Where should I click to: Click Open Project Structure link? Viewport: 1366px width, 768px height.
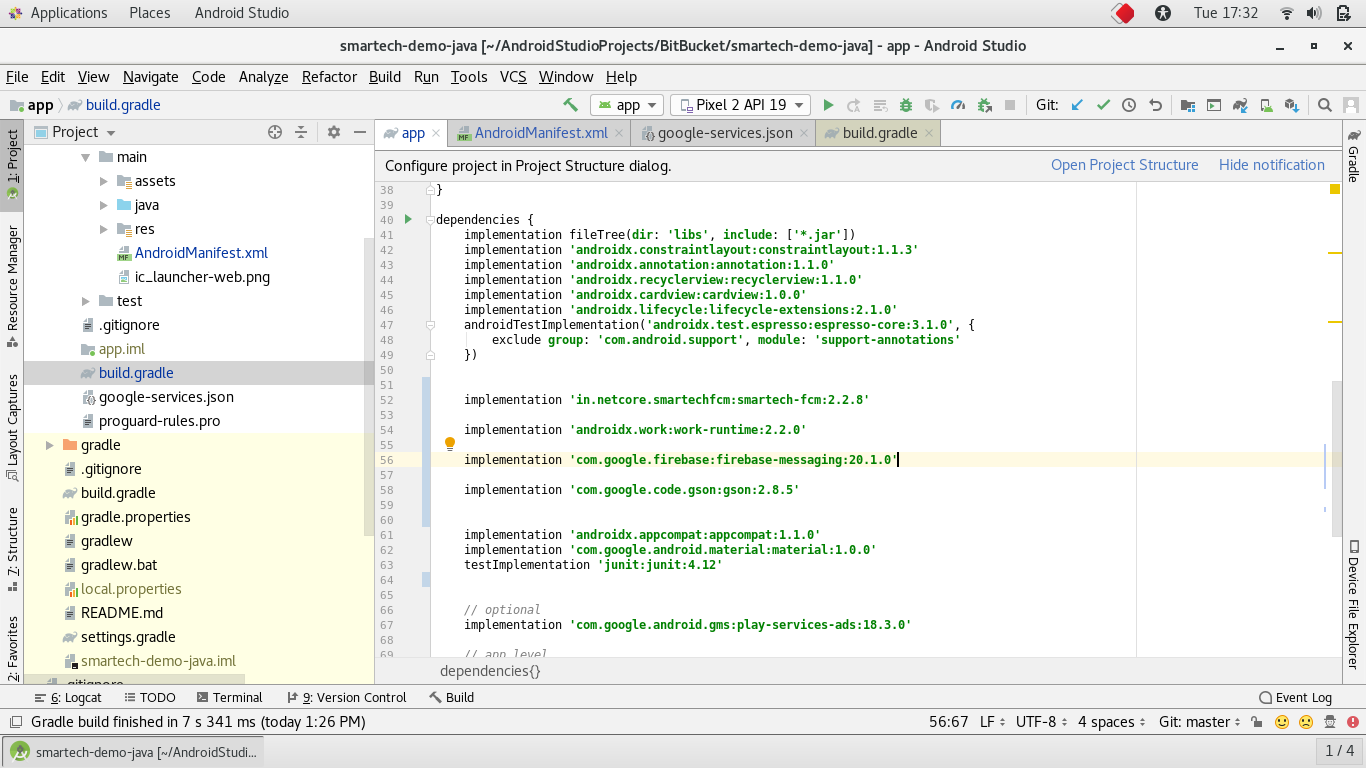tap(1124, 165)
